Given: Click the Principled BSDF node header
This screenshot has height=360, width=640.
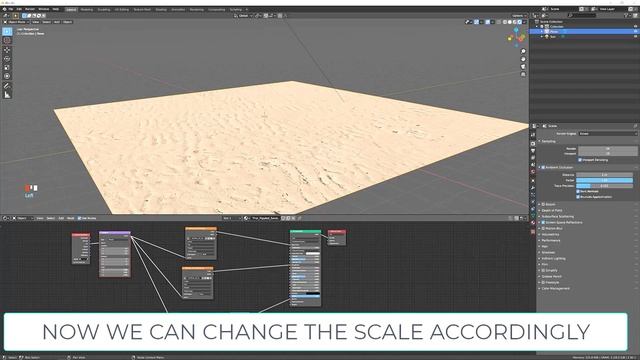Looking at the screenshot, I should click(x=305, y=231).
